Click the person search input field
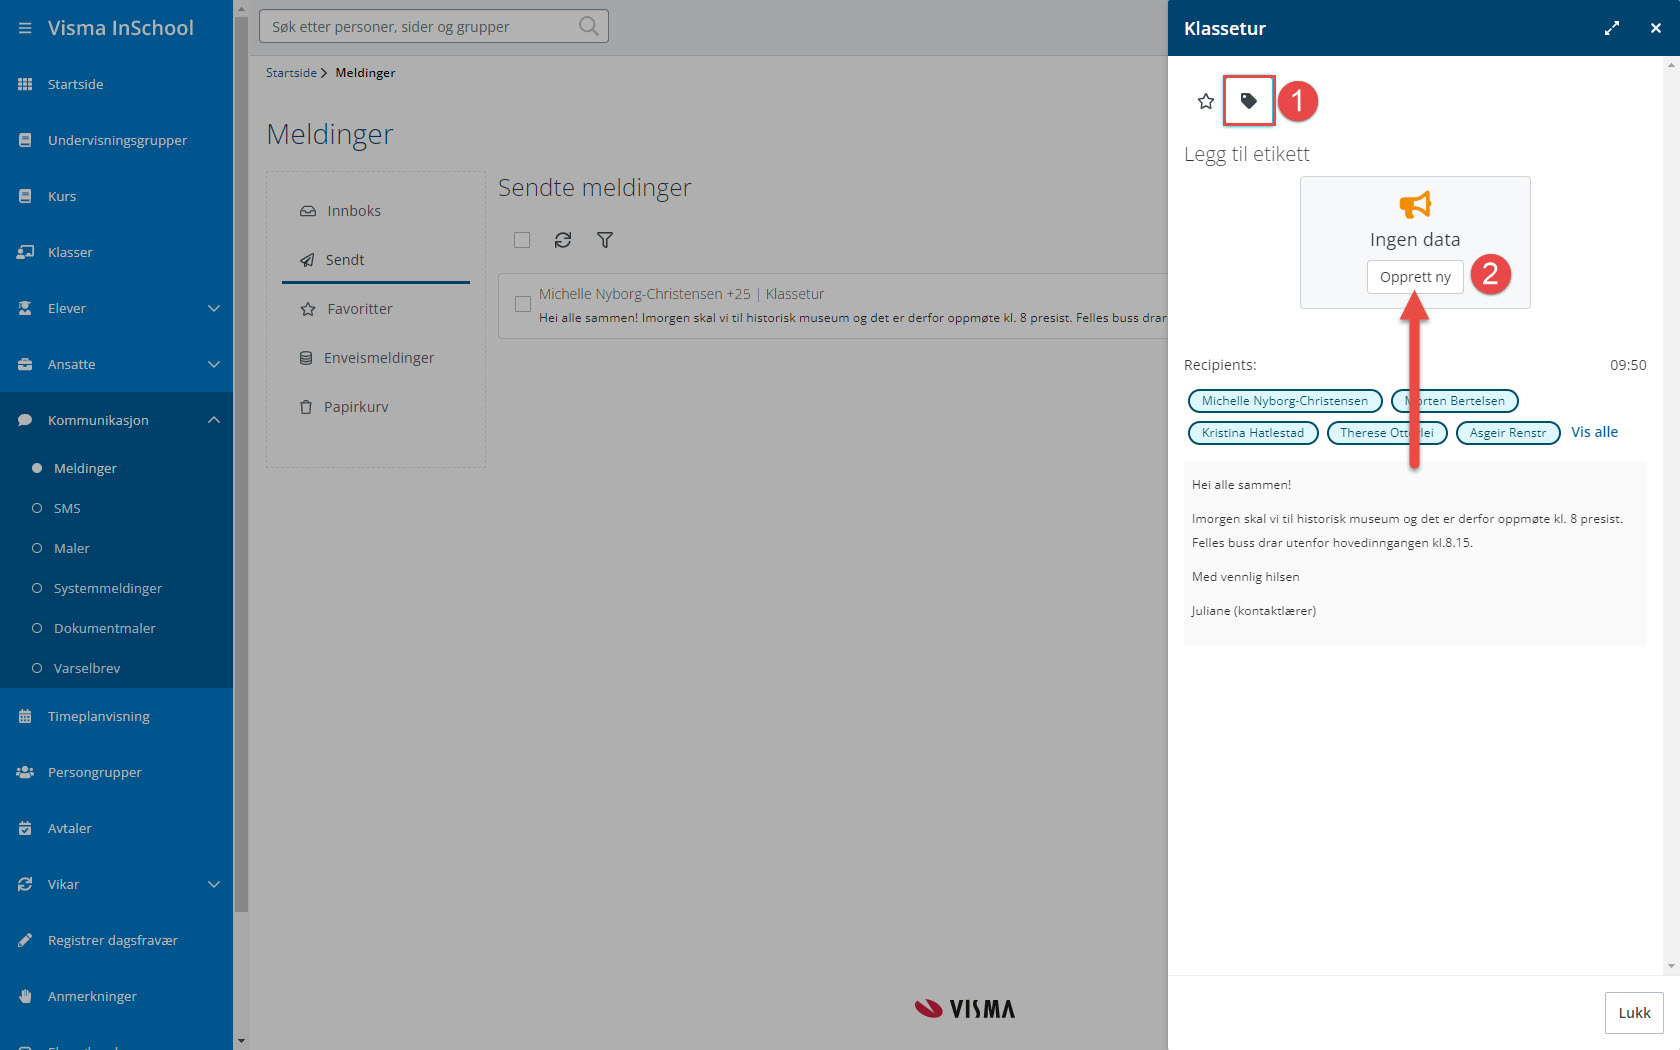The image size is (1680, 1050). click(420, 27)
